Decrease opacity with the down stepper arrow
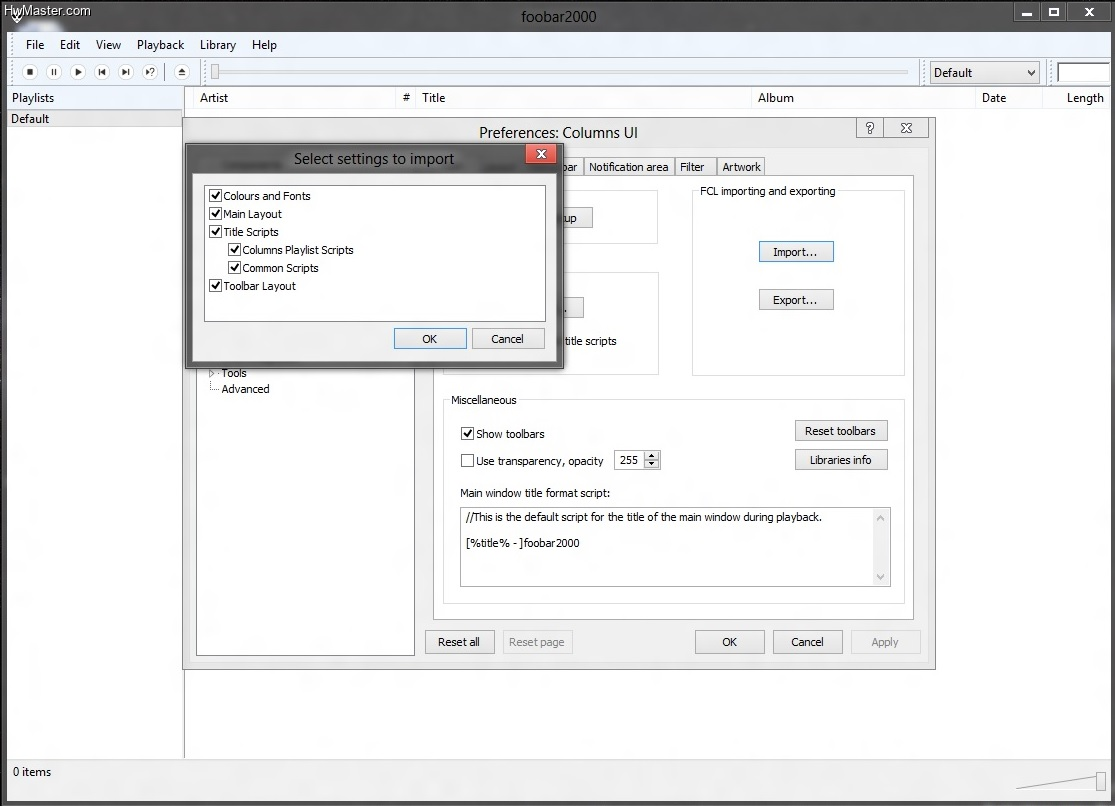1115x806 pixels. pyautogui.click(x=651, y=465)
